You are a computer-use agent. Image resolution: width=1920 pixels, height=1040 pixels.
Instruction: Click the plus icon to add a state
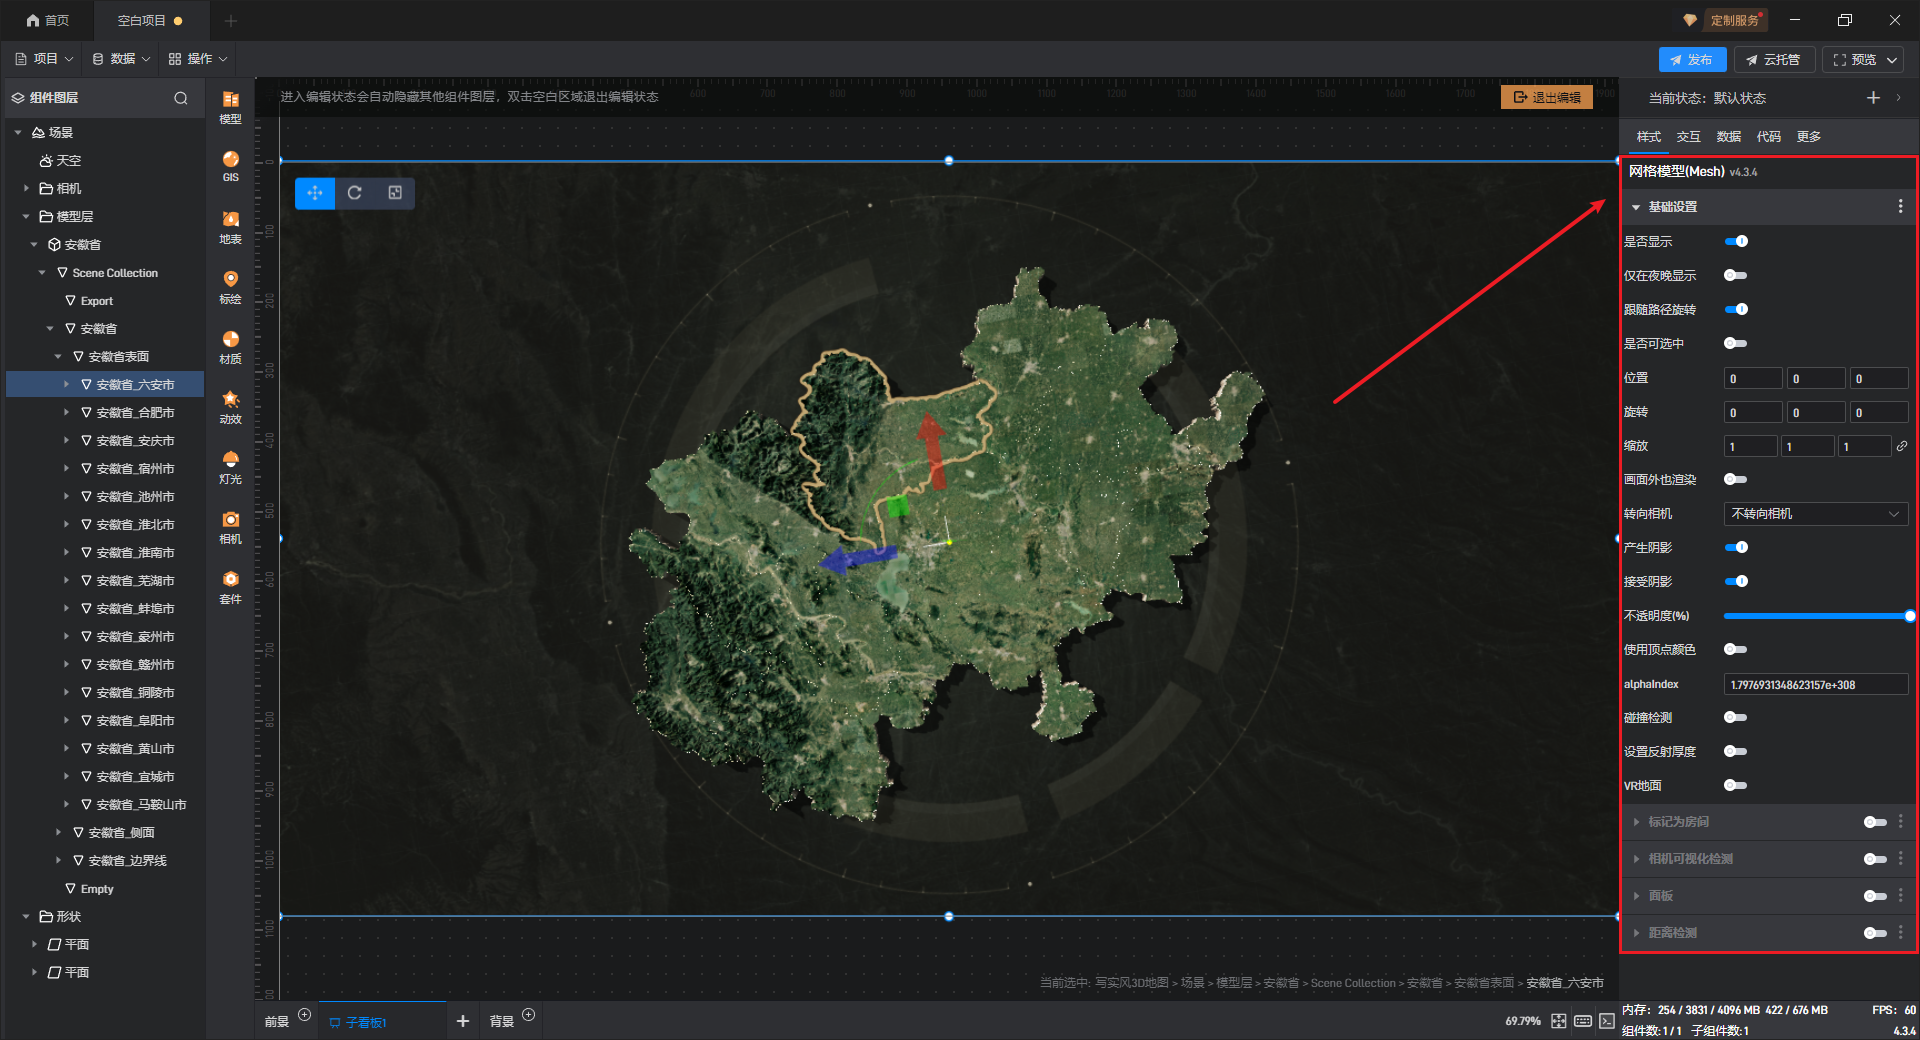click(x=1873, y=98)
